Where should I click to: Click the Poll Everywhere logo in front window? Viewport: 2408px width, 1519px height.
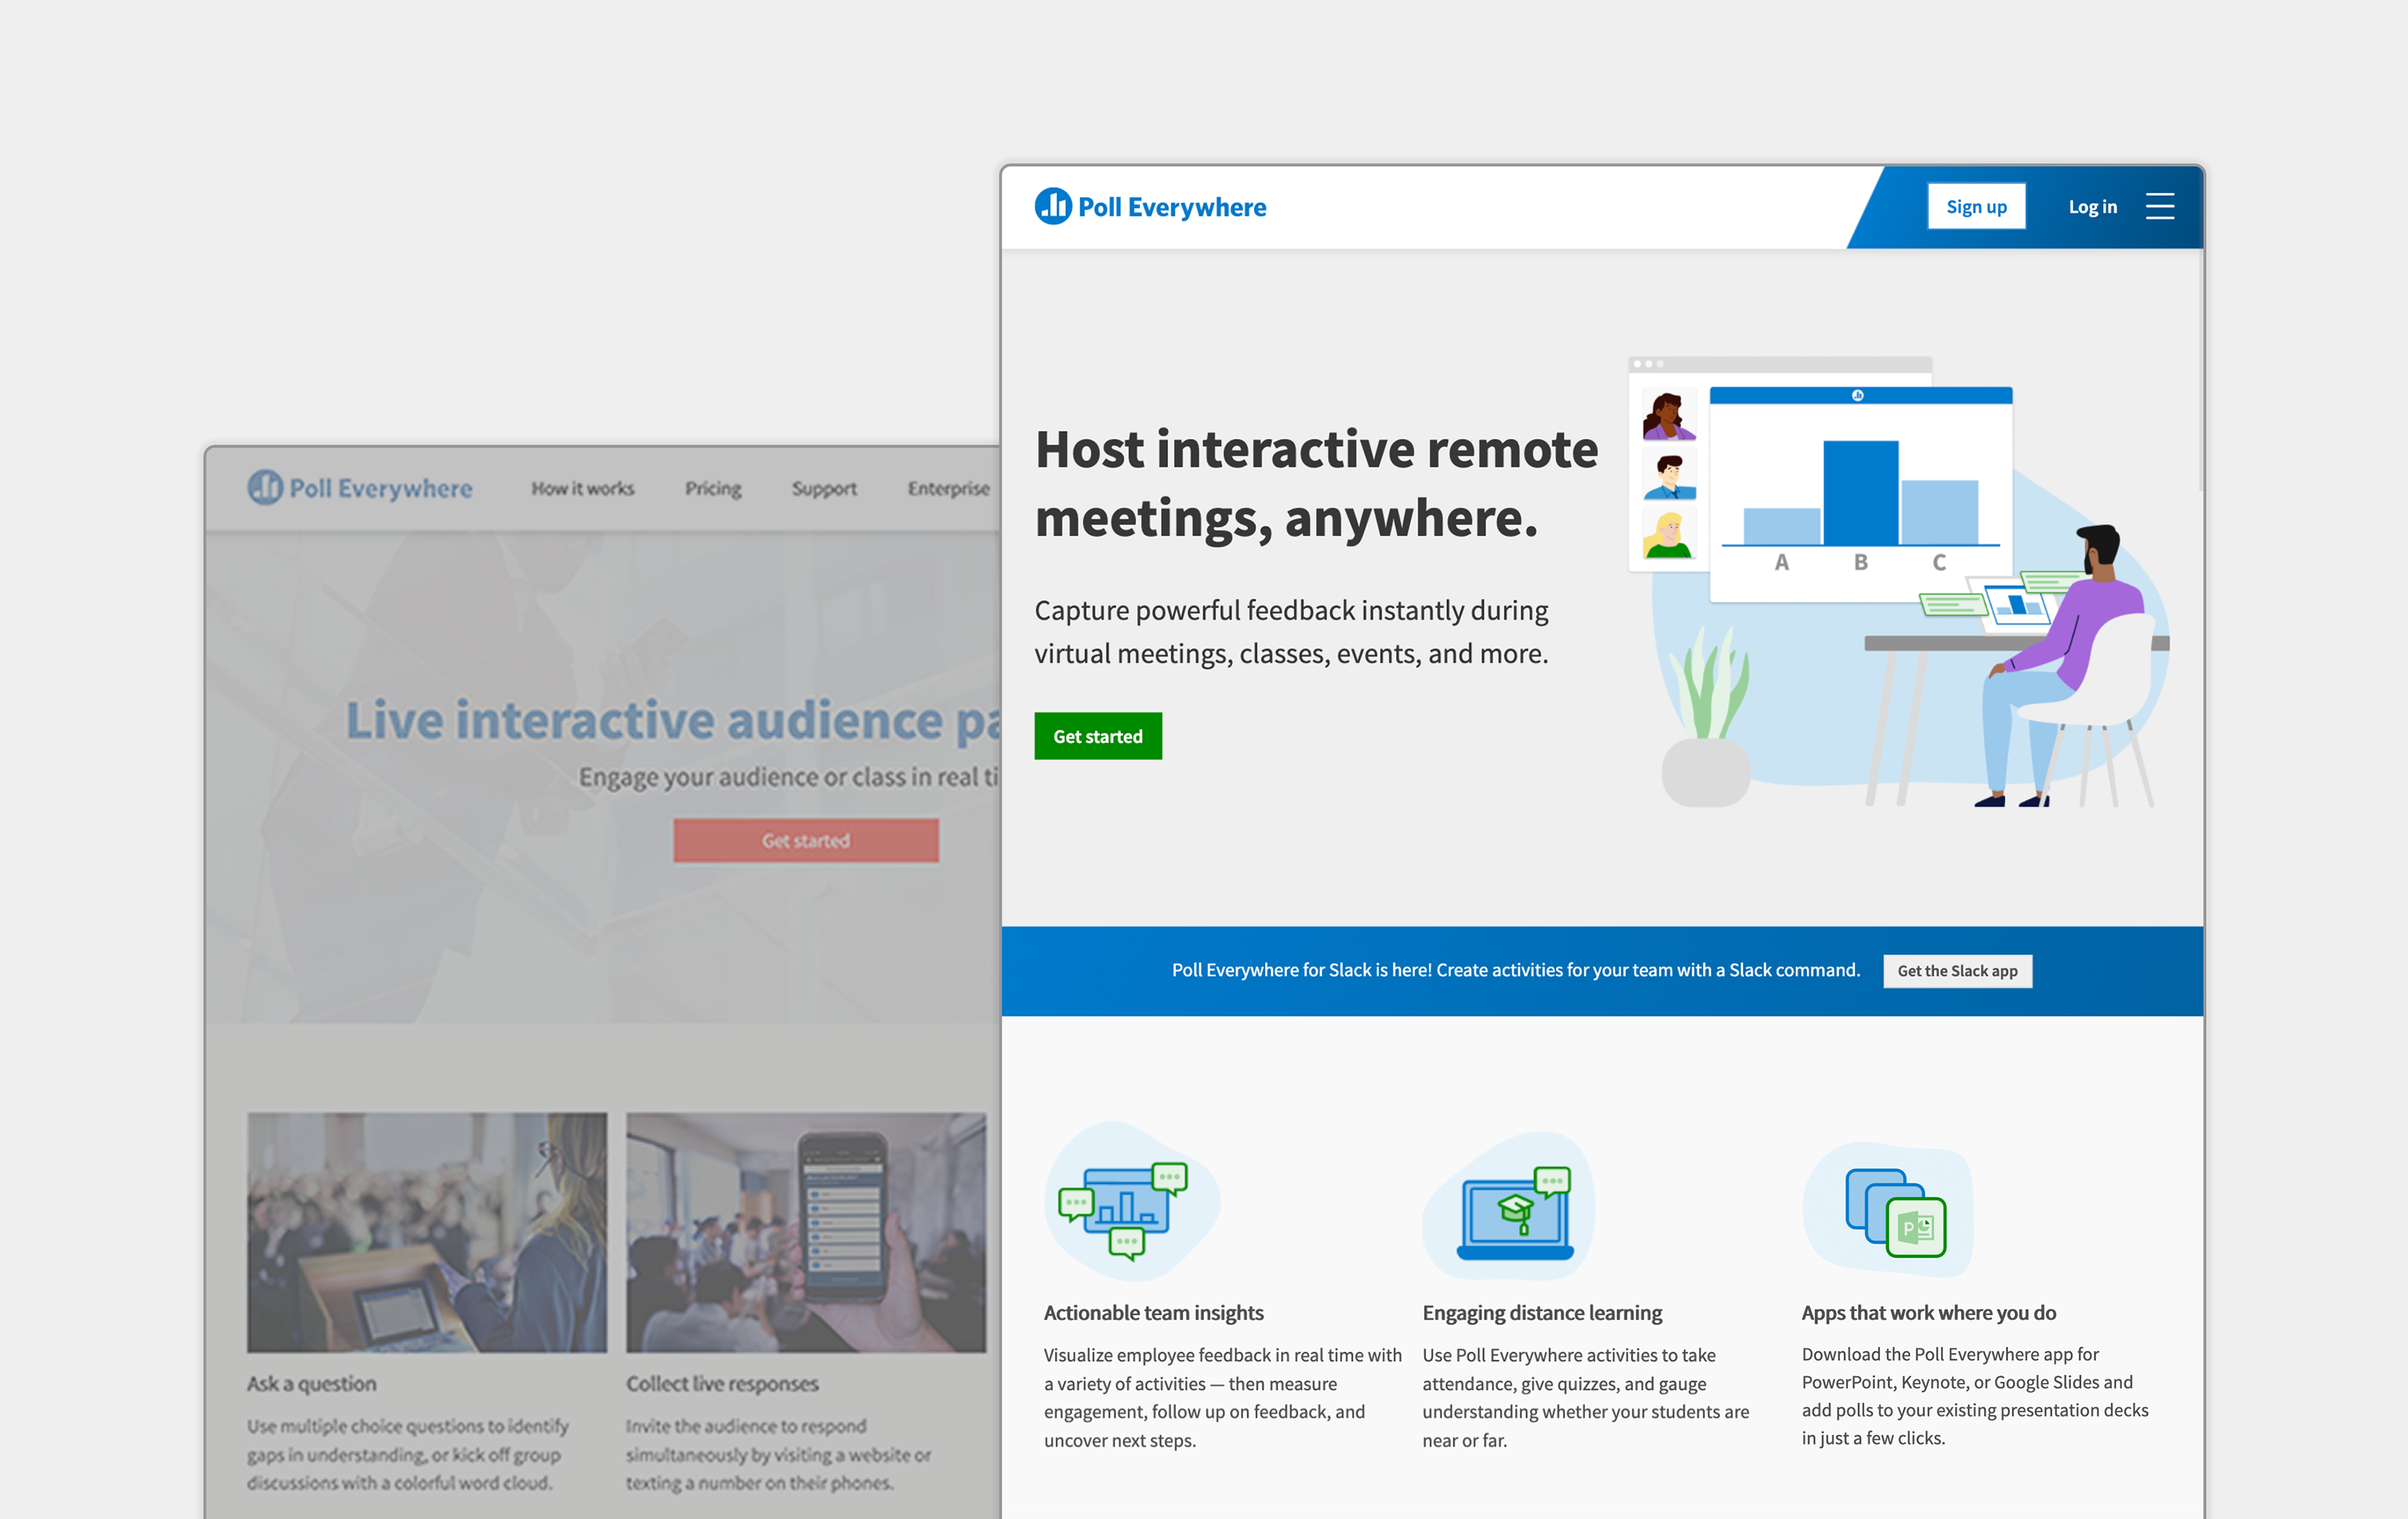tap(1150, 207)
